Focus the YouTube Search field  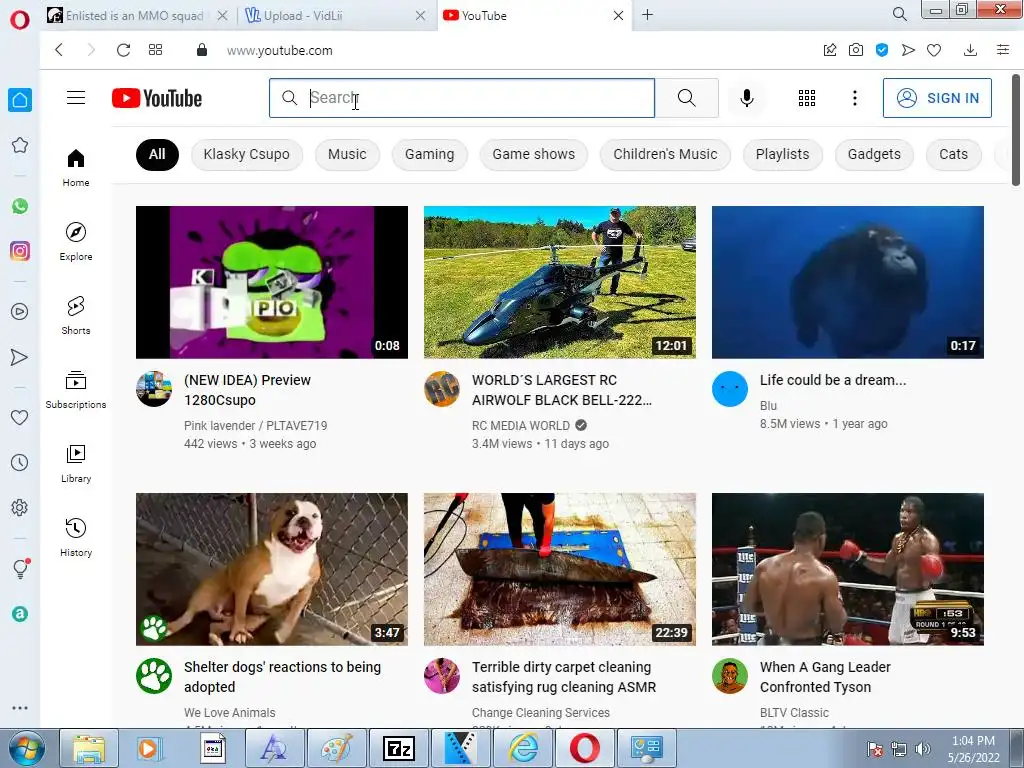pyautogui.click(x=462, y=98)
